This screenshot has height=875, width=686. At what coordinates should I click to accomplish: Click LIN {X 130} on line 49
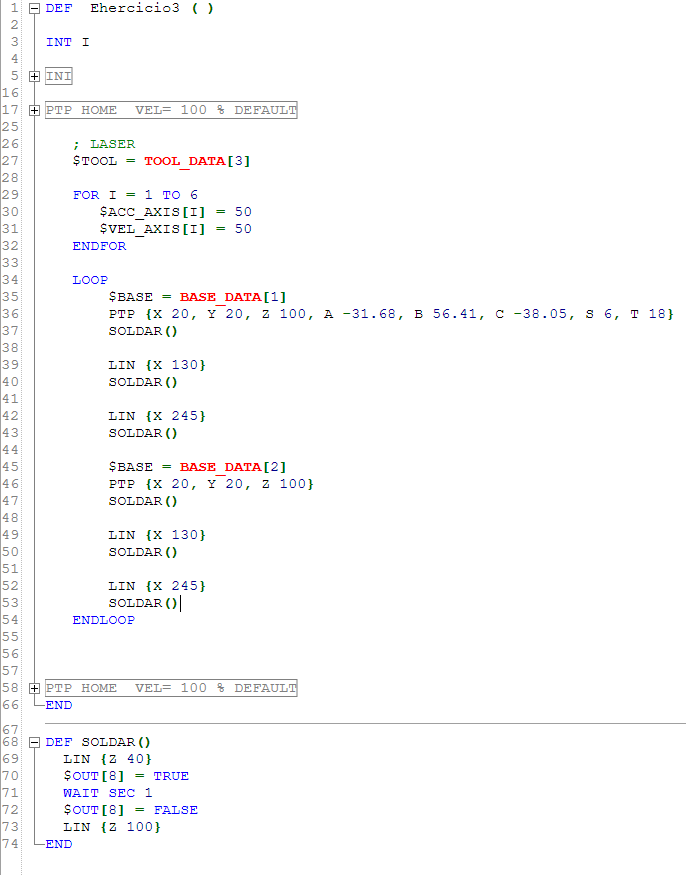157,535
